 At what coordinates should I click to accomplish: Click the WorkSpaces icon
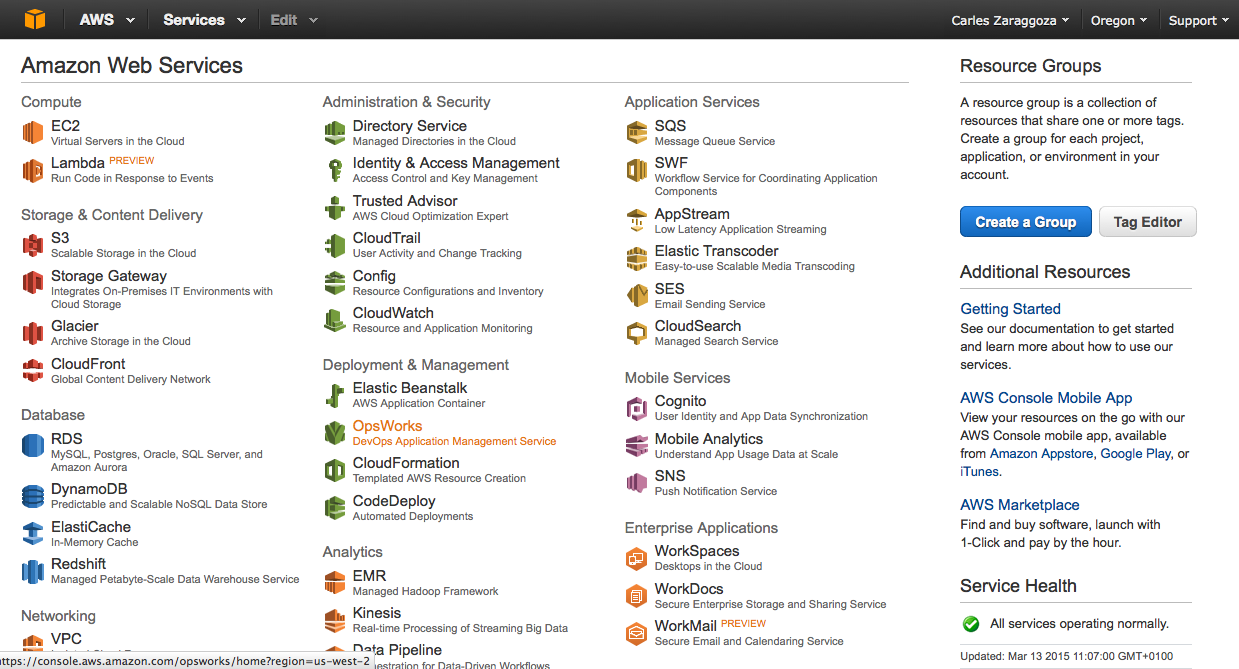tap(637, 558)
